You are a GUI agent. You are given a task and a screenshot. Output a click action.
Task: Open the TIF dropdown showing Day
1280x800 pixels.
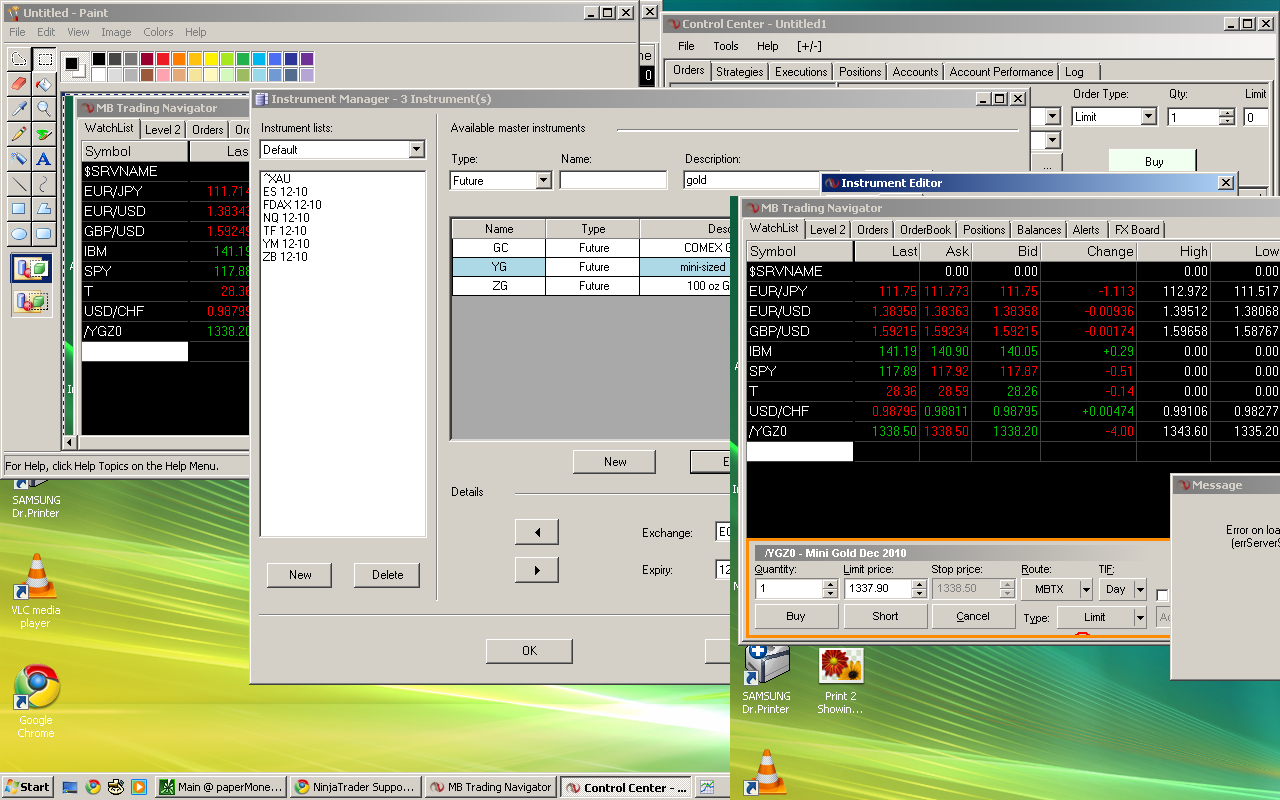pyautogui.click(x=1139, y=590)
